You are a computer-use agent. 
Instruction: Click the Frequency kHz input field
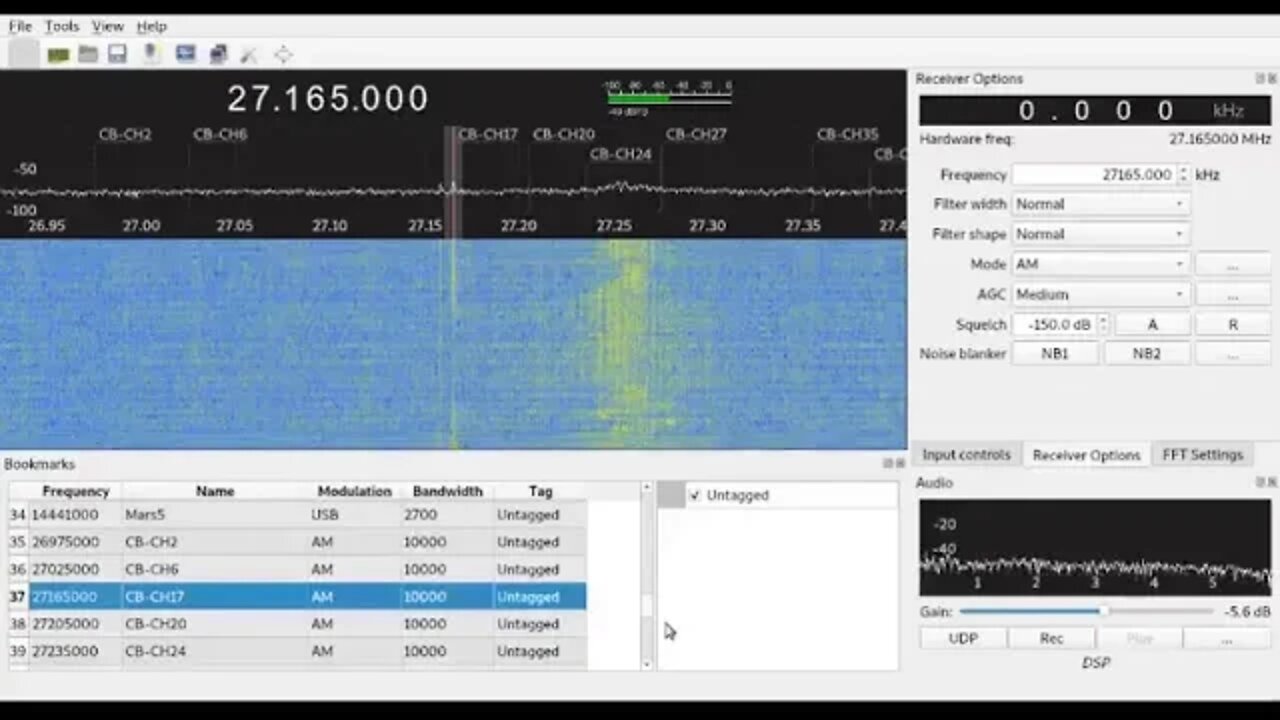[x=1095, y=174]
